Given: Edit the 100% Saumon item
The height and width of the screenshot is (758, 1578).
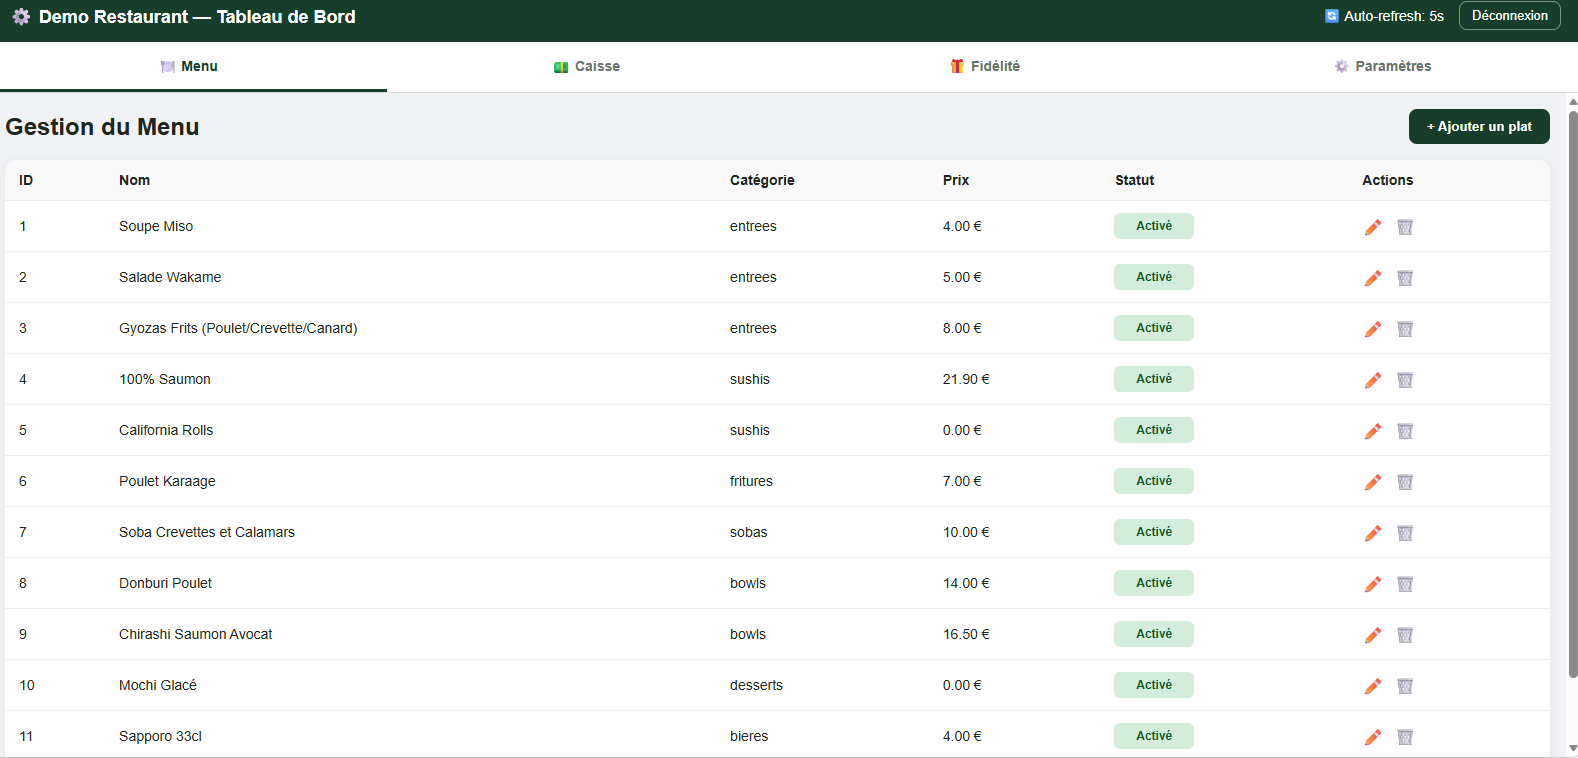Looking at the screenshot, I should pyautogui.click(x=1373, y=380).
